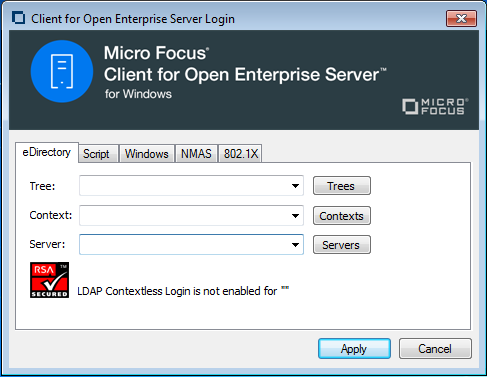
Task: Select the eDirectory tab
Action: [47, 152]
